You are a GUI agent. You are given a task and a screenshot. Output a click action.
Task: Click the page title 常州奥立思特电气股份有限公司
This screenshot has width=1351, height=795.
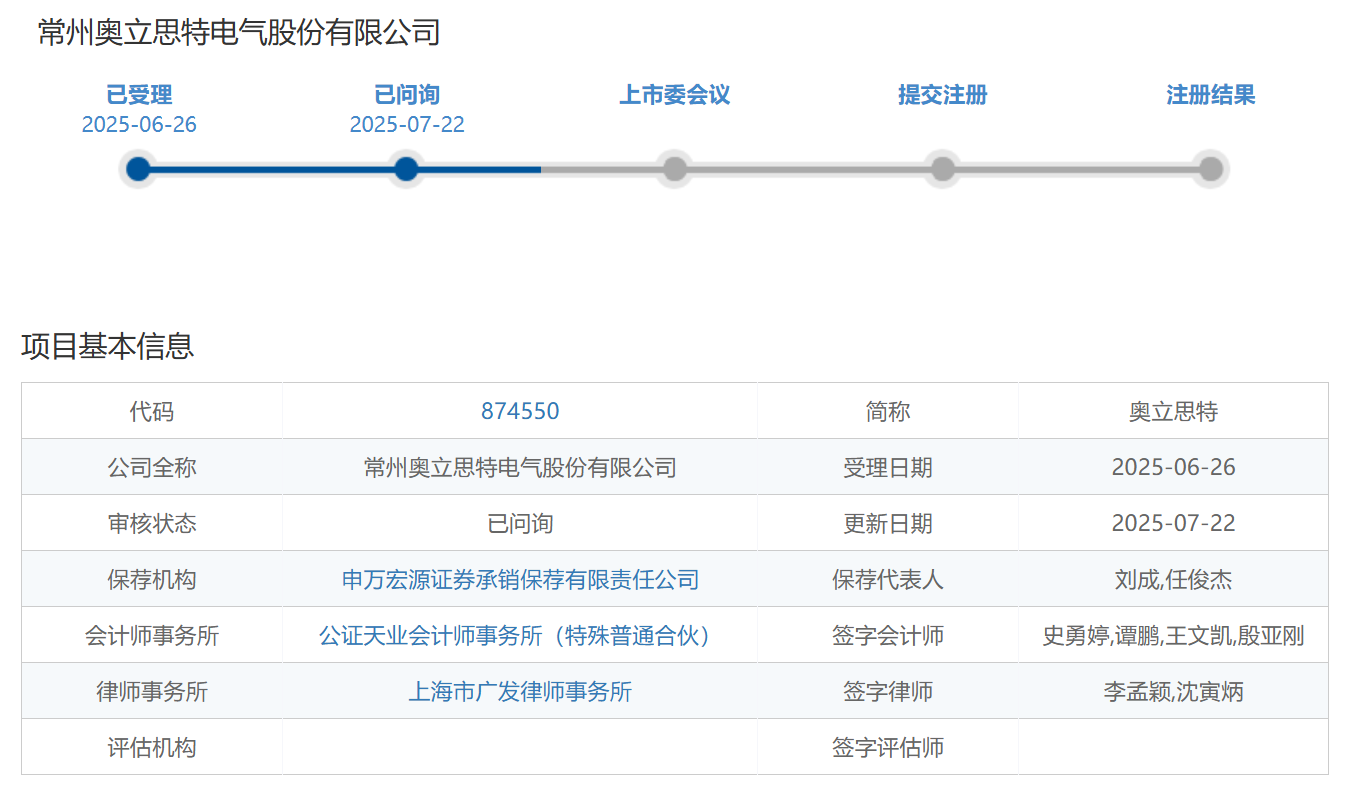239,32
